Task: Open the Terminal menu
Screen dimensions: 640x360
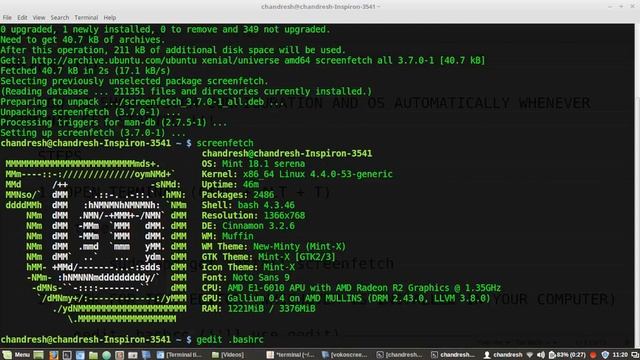Action: (x=86, y=18)
